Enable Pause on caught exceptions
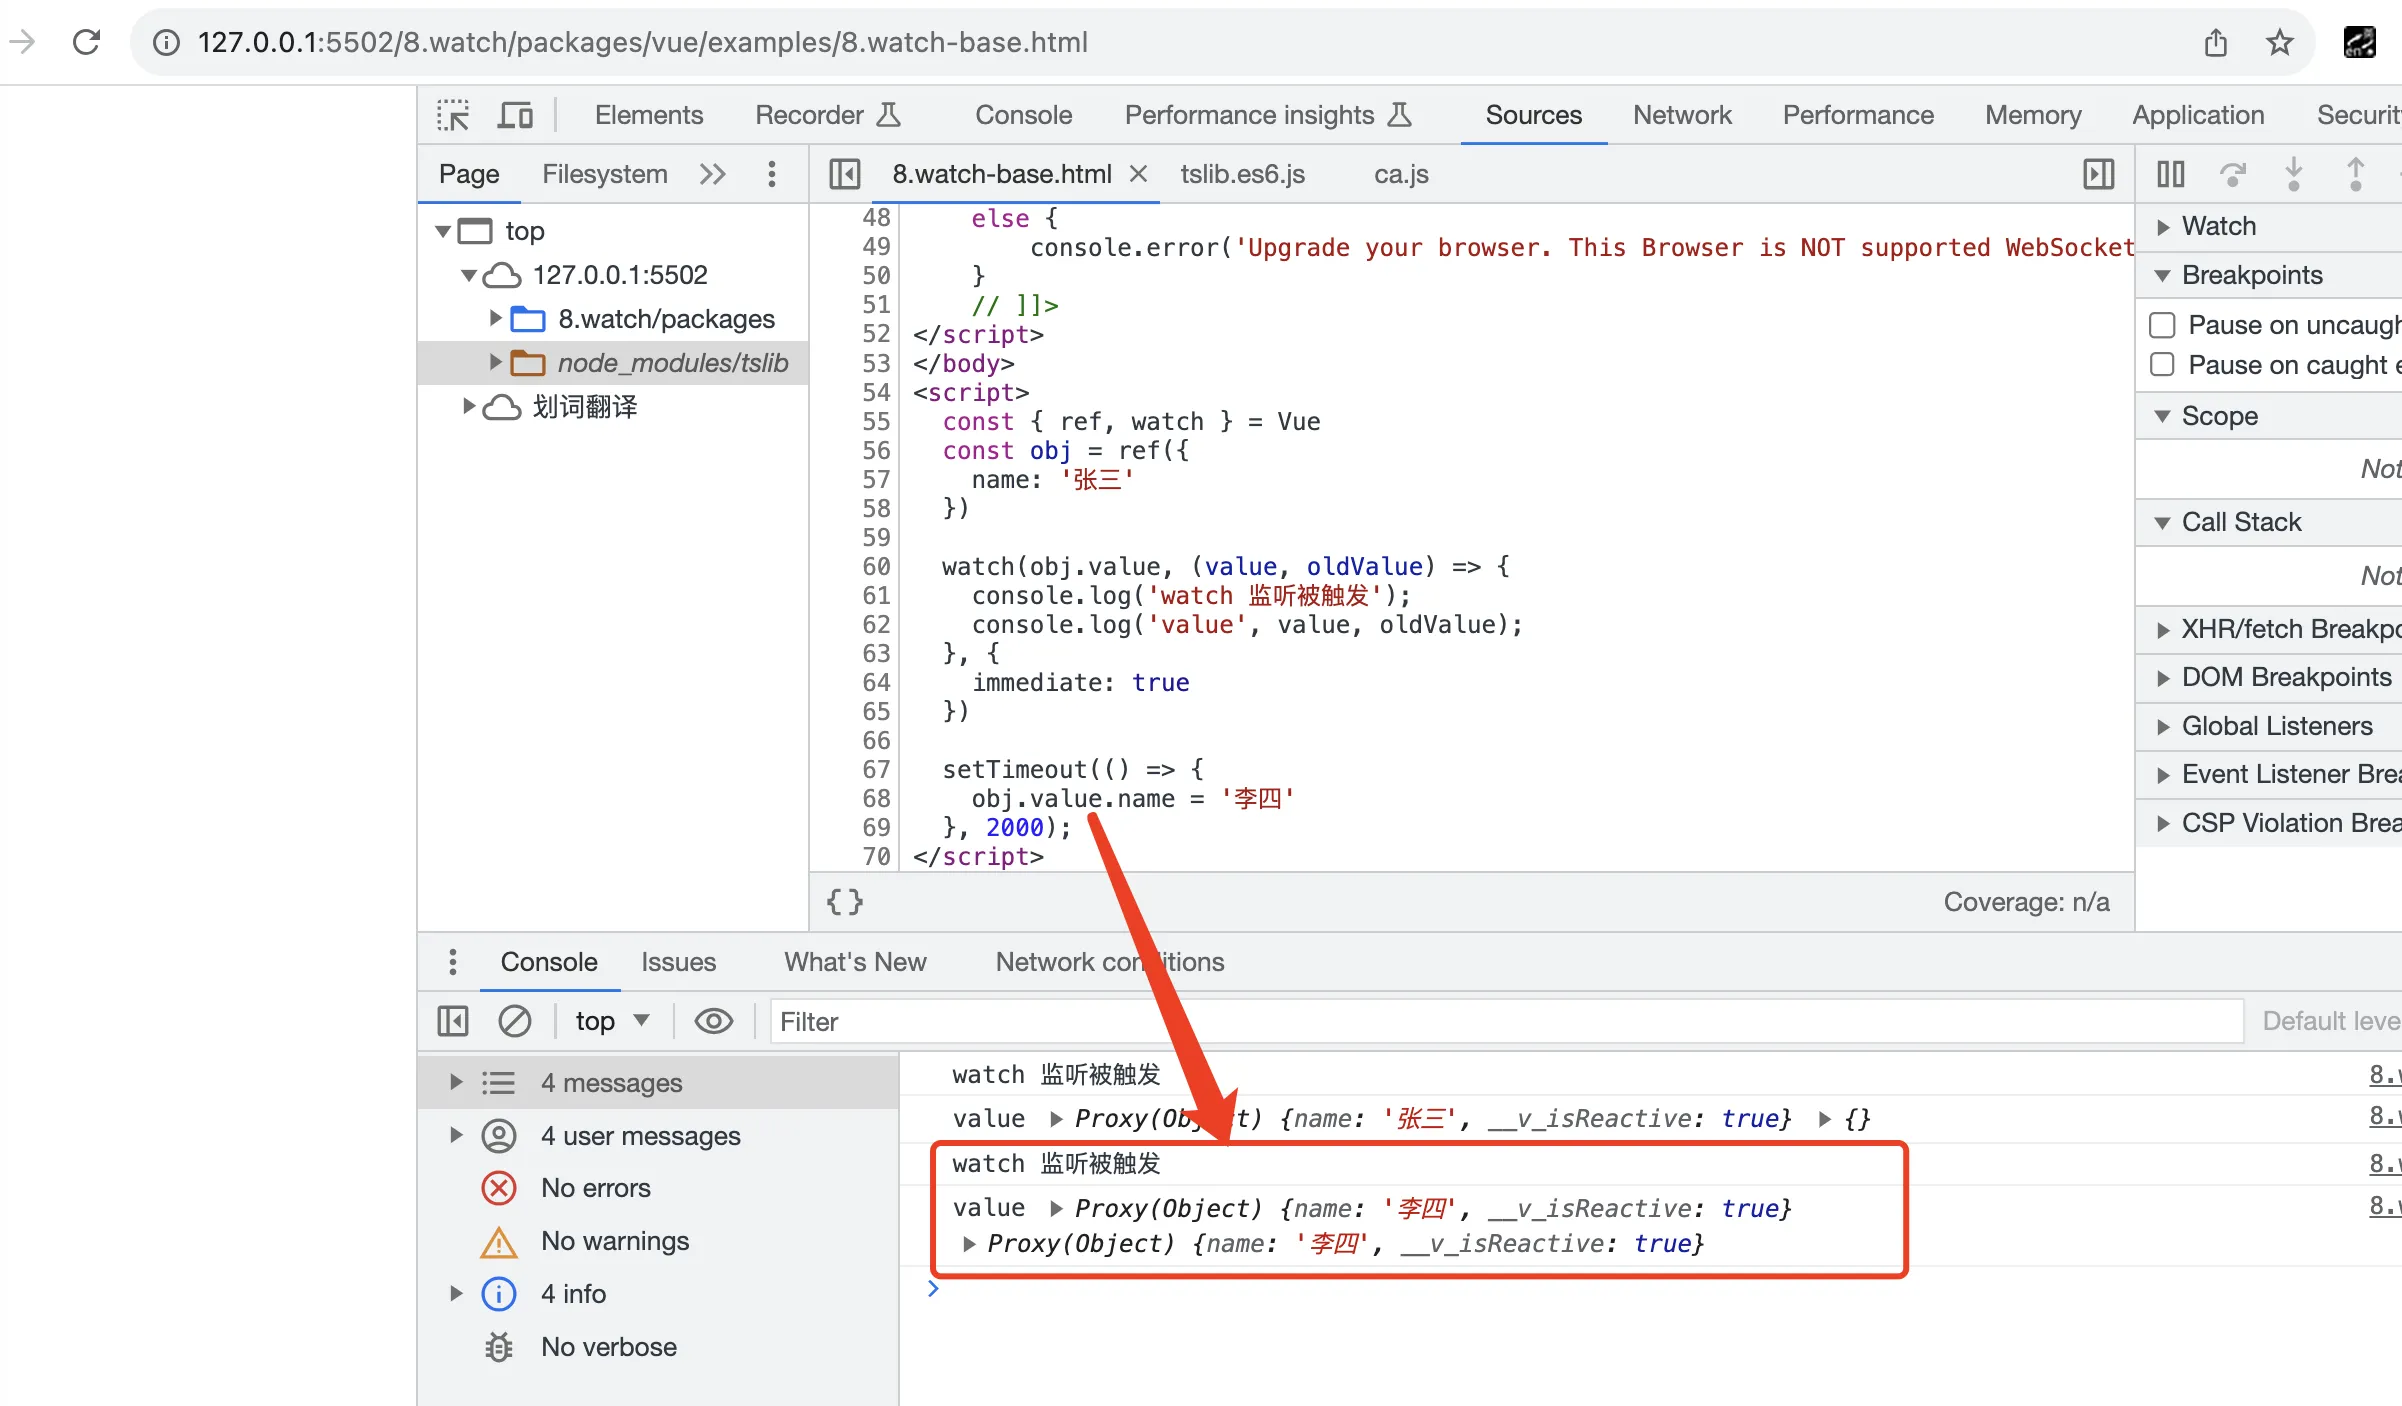Viewport: 2402px width, 1406px height. 2162,364
